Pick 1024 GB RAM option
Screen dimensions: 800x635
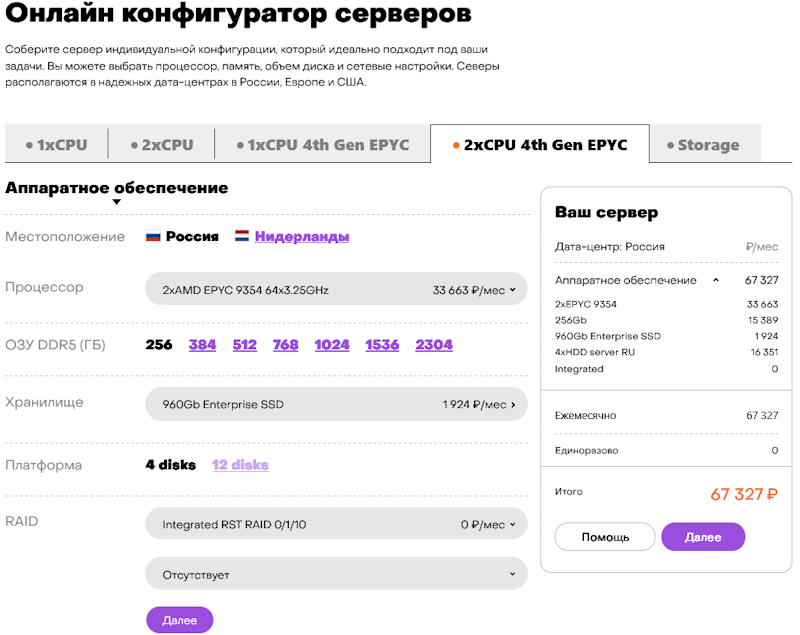coord(331,345)
